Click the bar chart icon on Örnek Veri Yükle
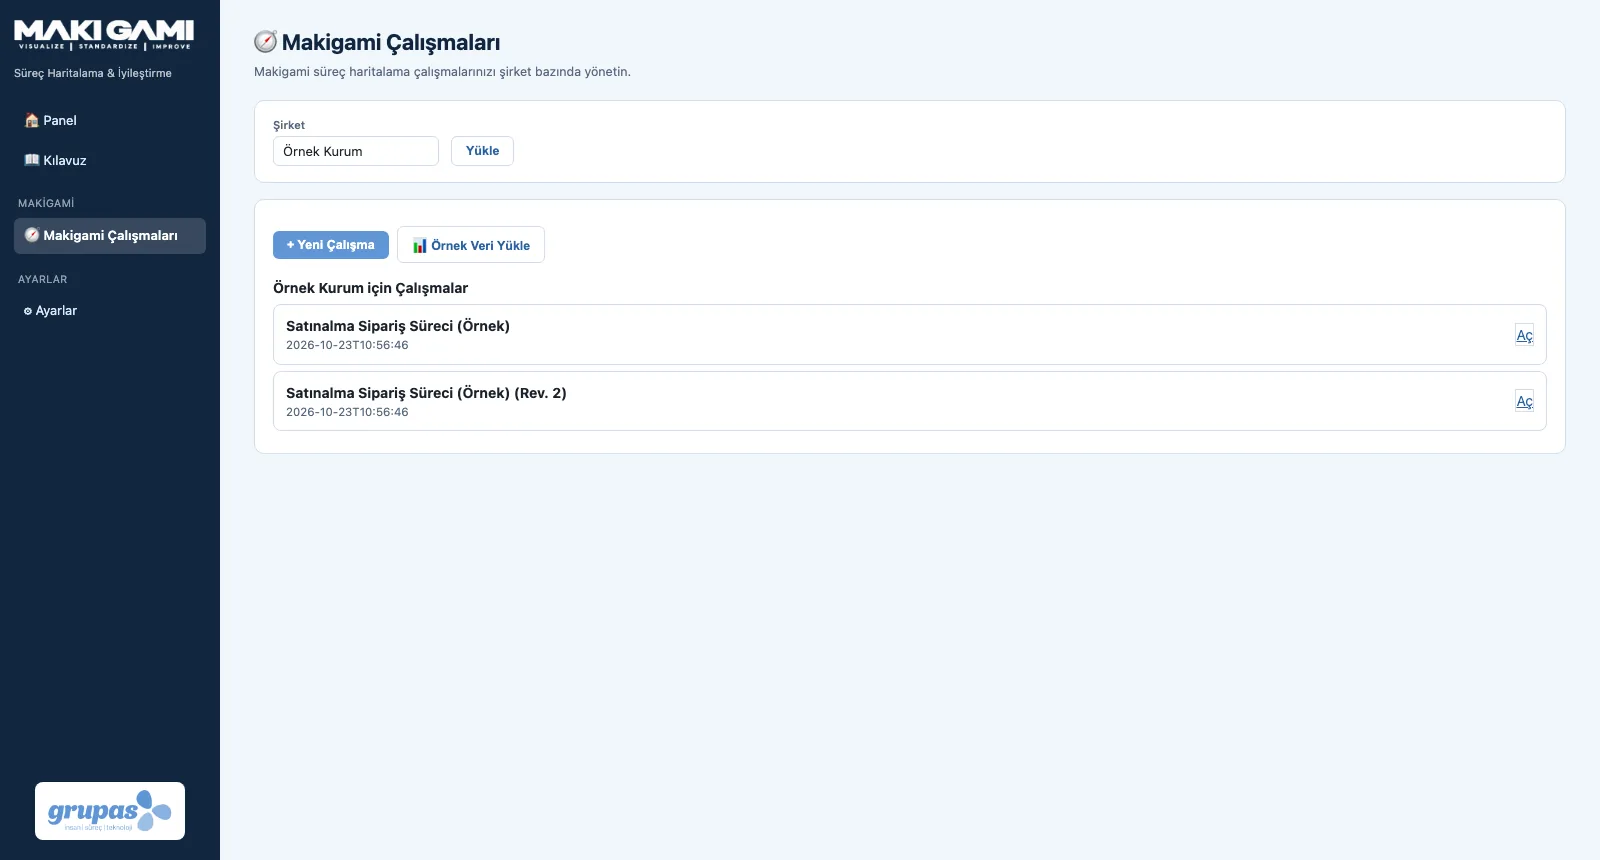 (420, 245)
